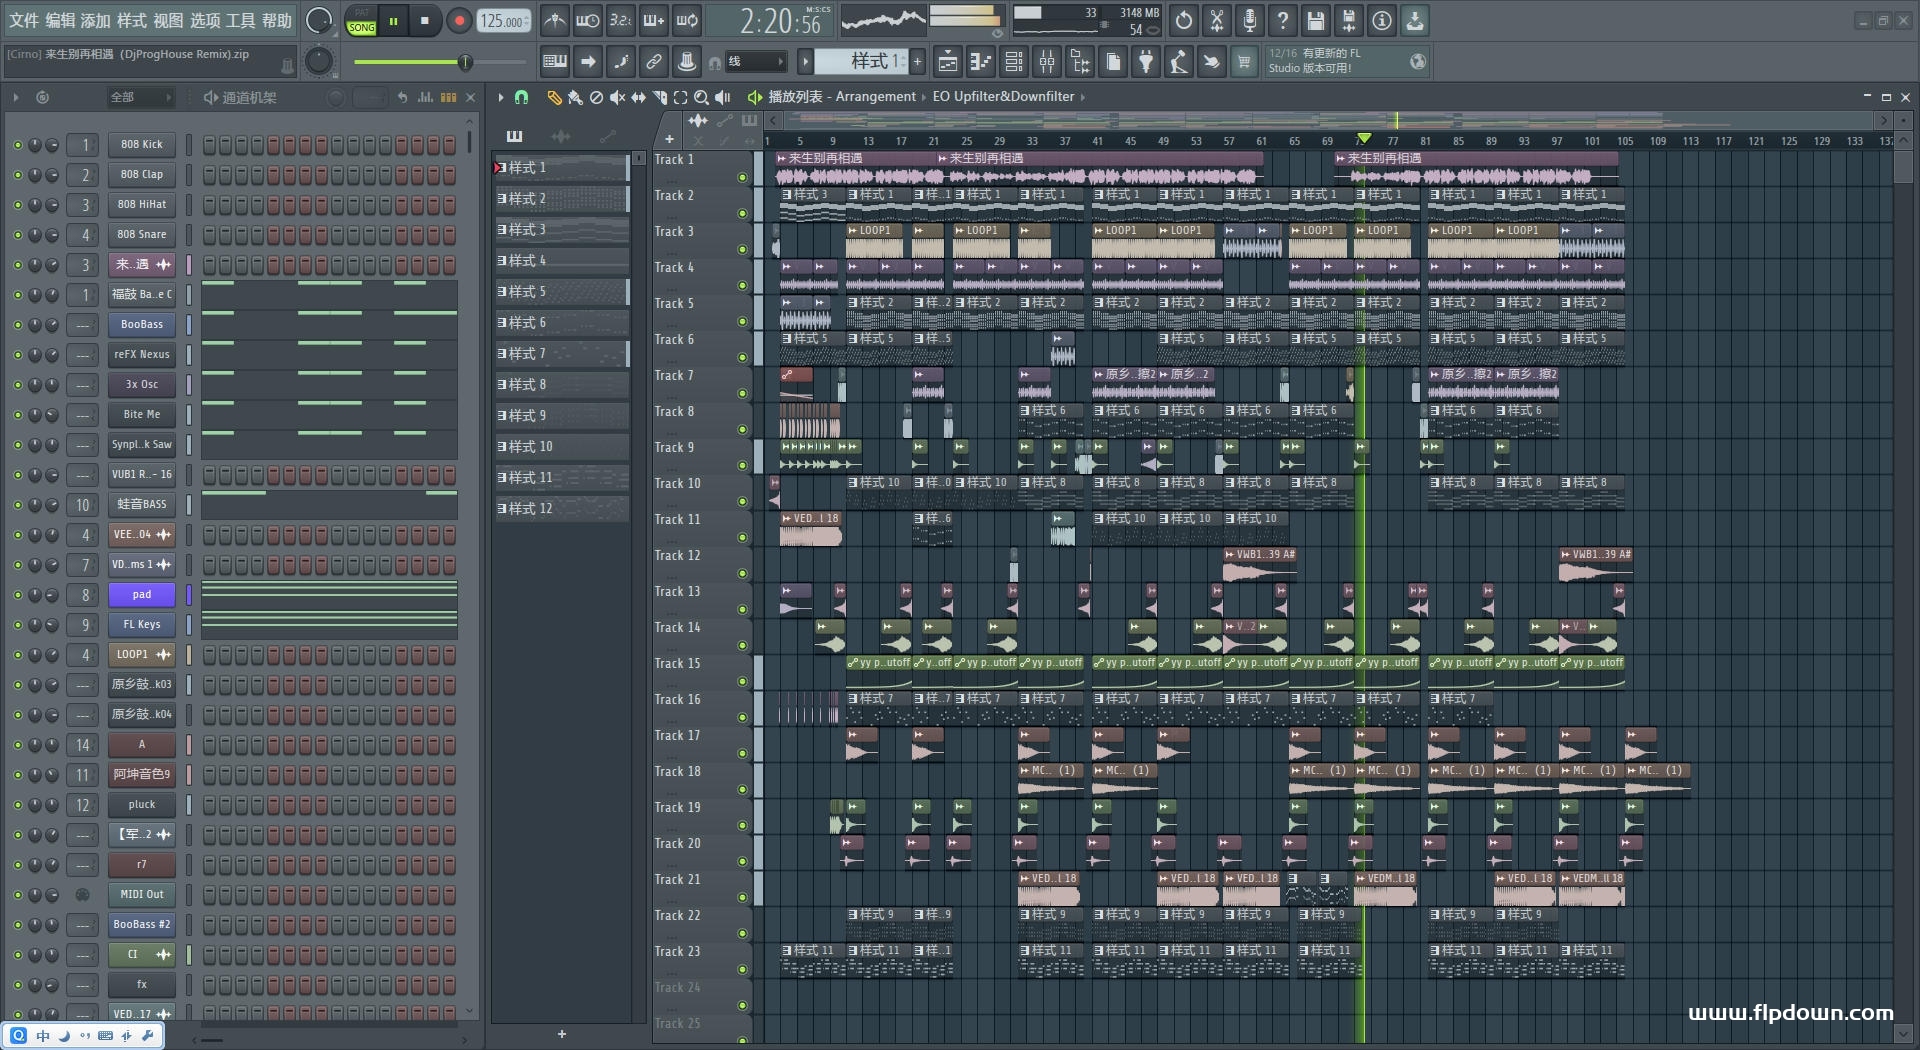Click the metronome icon
Image resolution: width=1920 pixels, height=1050 pixels.
click(555, 20)
